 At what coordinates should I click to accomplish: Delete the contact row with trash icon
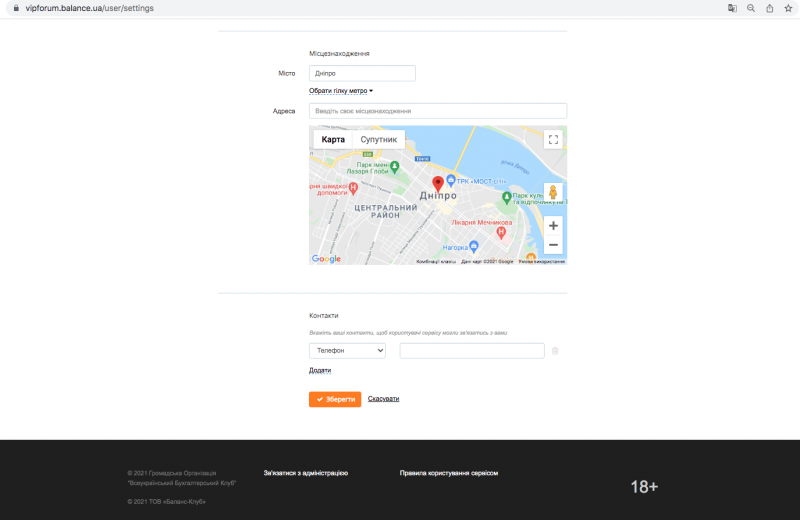[555, 351]
